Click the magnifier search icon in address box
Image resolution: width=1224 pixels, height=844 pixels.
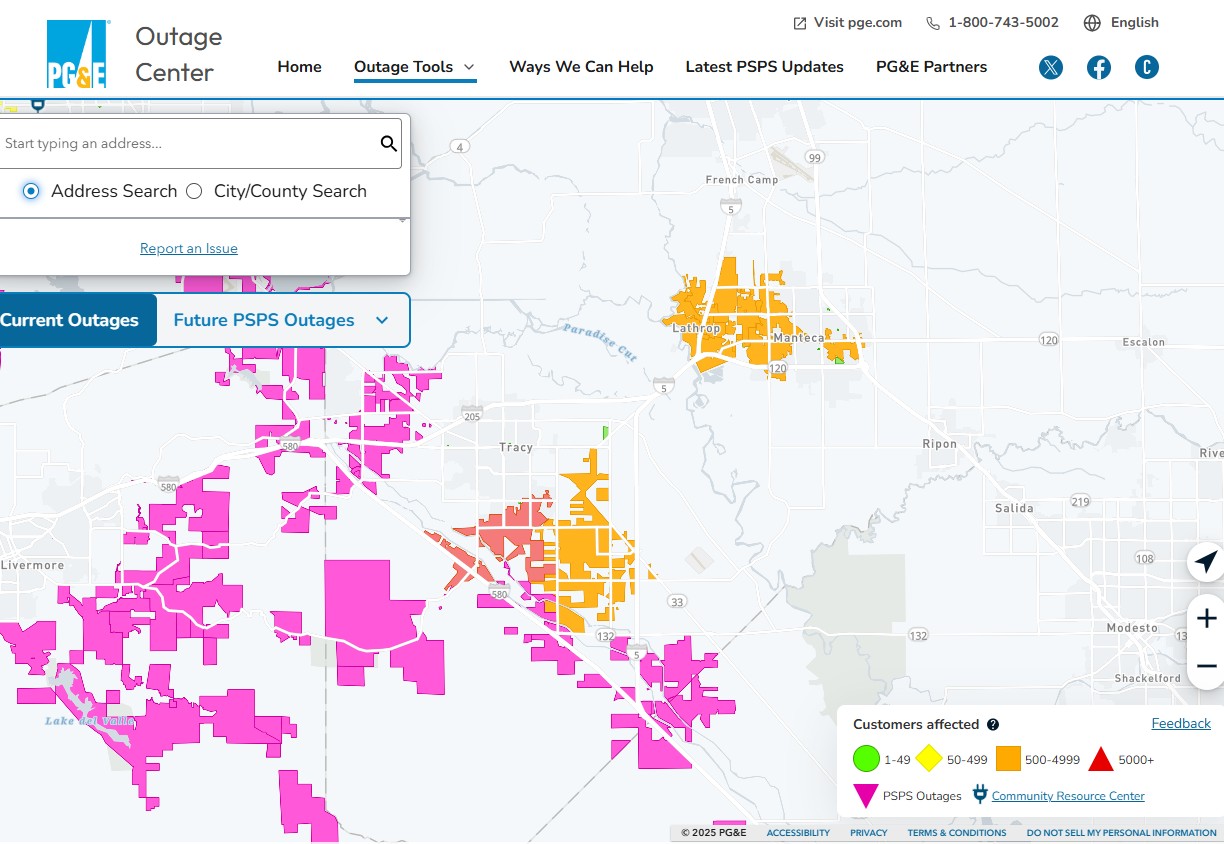[x=389, y=144]
